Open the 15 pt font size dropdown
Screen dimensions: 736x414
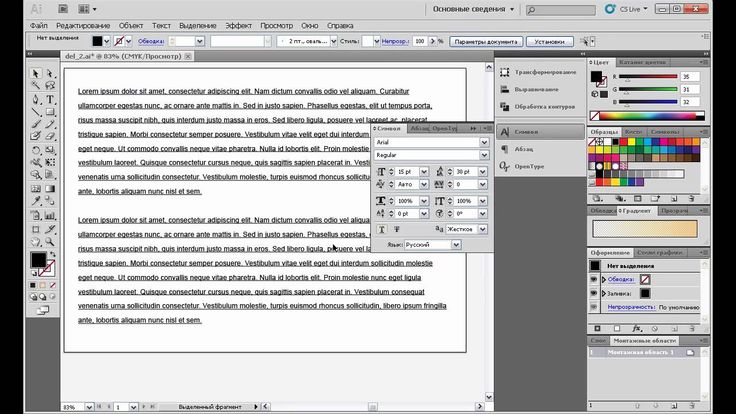tap(424, 172)
